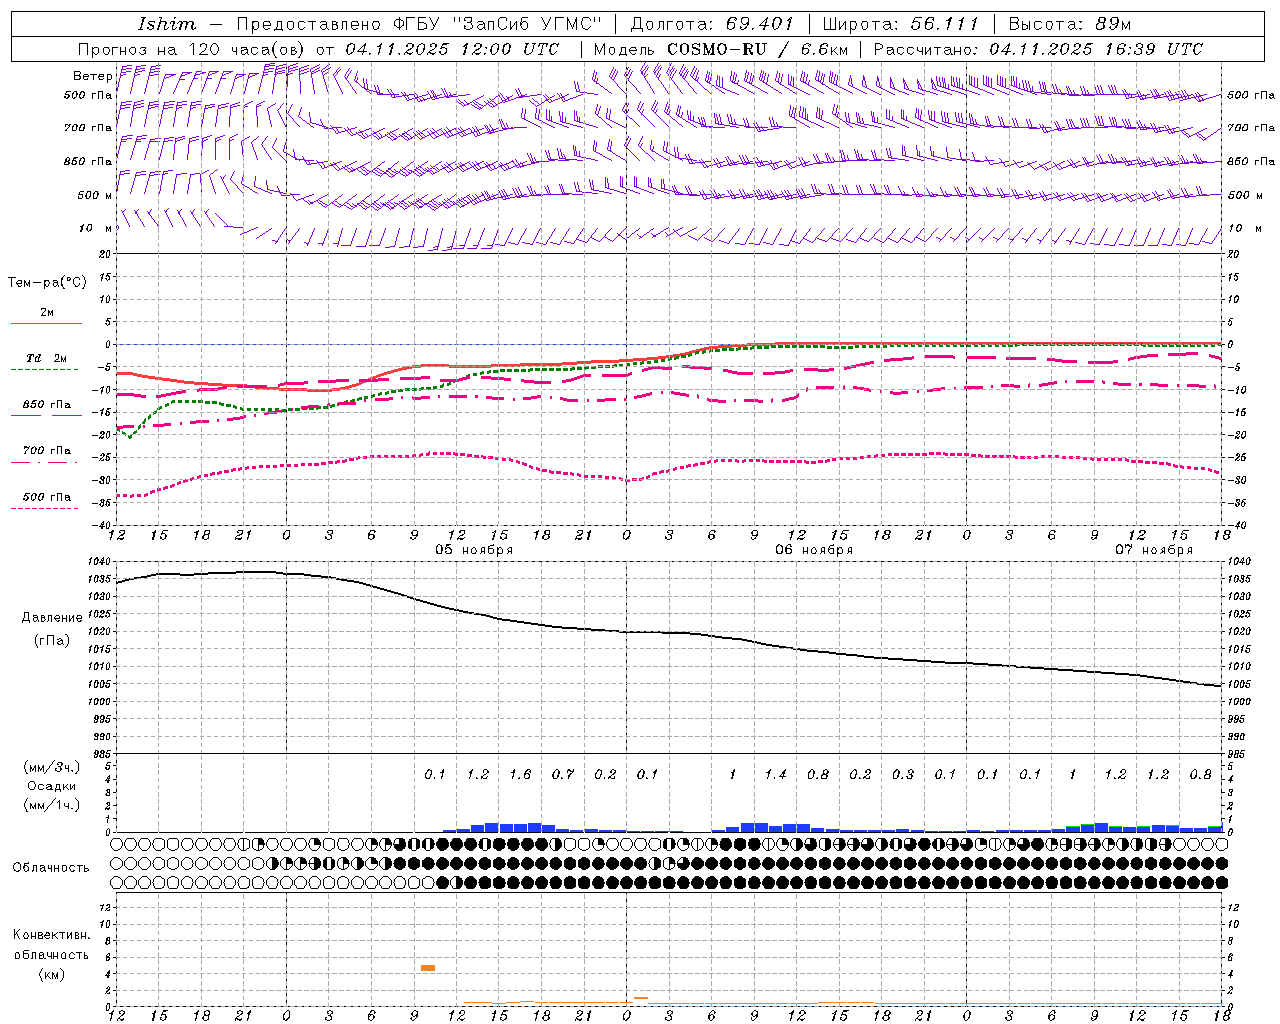Click the Осадки precipitation label
The height and width of the screenshot is (1024, 1280).
tap(52, 786)
